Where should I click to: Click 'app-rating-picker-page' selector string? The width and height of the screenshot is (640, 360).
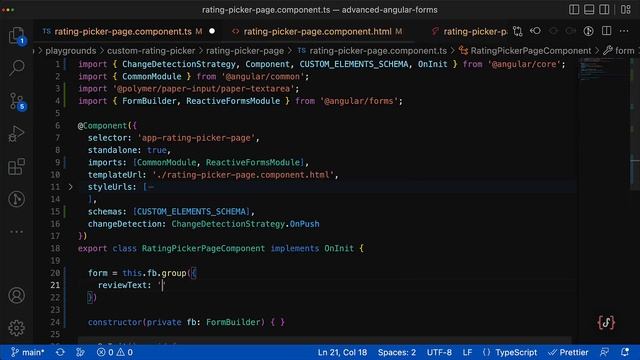click(x=196, y=138)
